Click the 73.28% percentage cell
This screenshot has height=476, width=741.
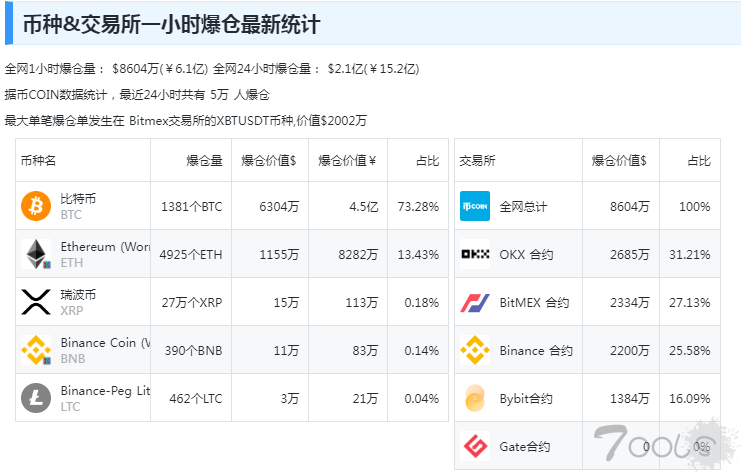coord(418,207)
